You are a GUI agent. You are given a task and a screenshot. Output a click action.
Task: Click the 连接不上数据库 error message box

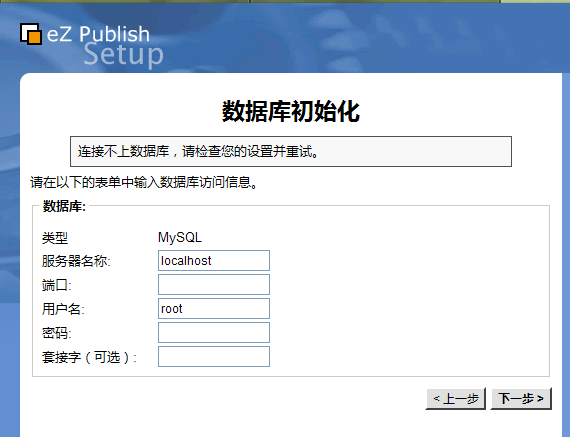[x=291, y=152]
